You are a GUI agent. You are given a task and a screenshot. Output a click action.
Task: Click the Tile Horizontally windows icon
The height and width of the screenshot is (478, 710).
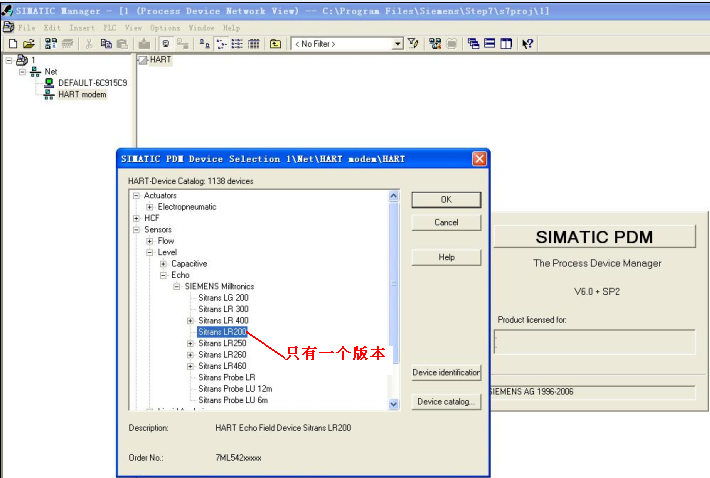[489, 43]
